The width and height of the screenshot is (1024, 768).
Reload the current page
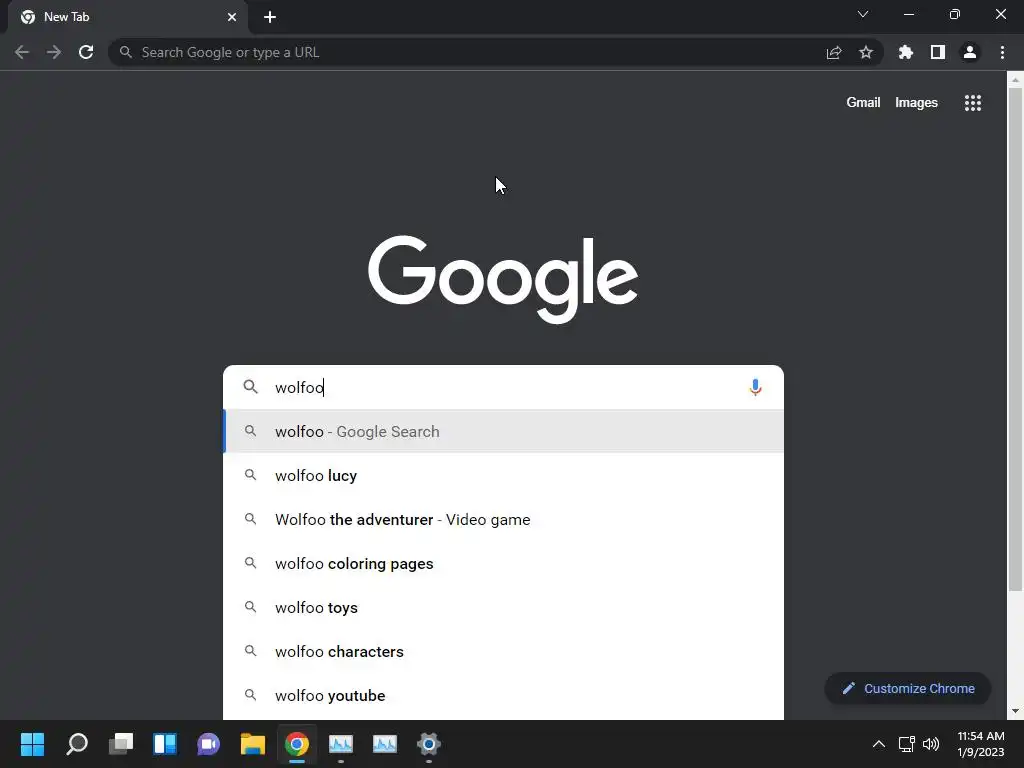pyautogui.click(x=86, y=52)
